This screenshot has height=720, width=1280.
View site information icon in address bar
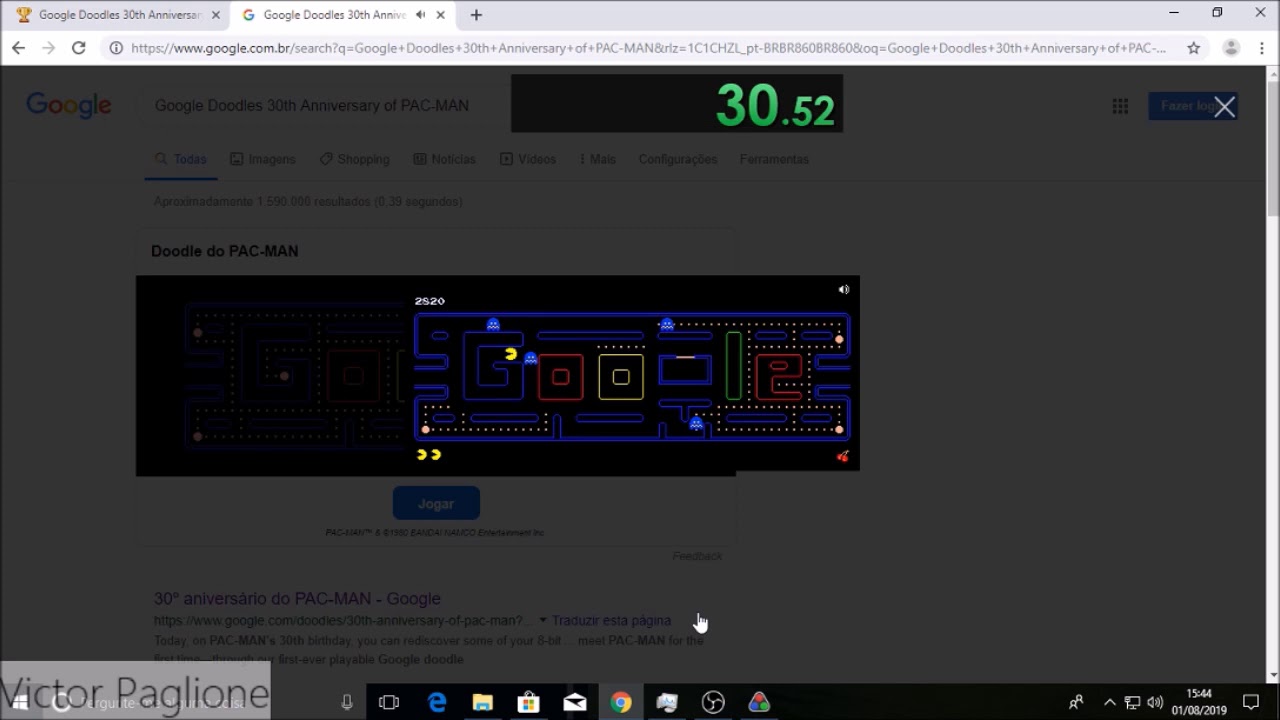click(x=116, y=48)
